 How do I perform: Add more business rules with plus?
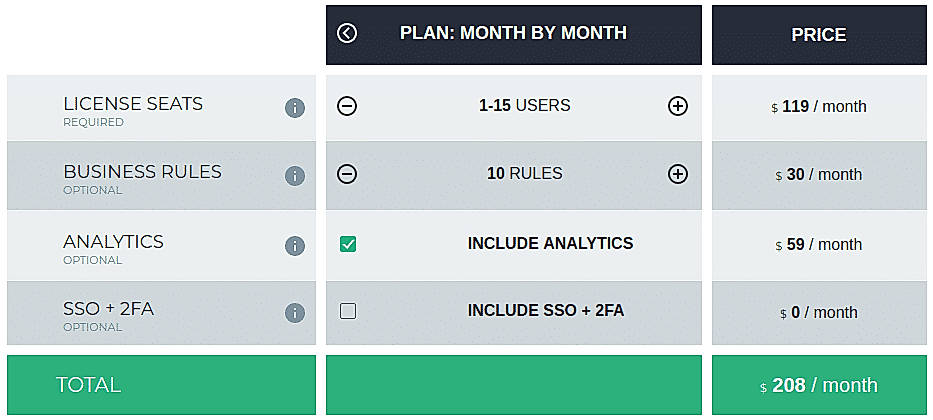[x=678, y=174]
